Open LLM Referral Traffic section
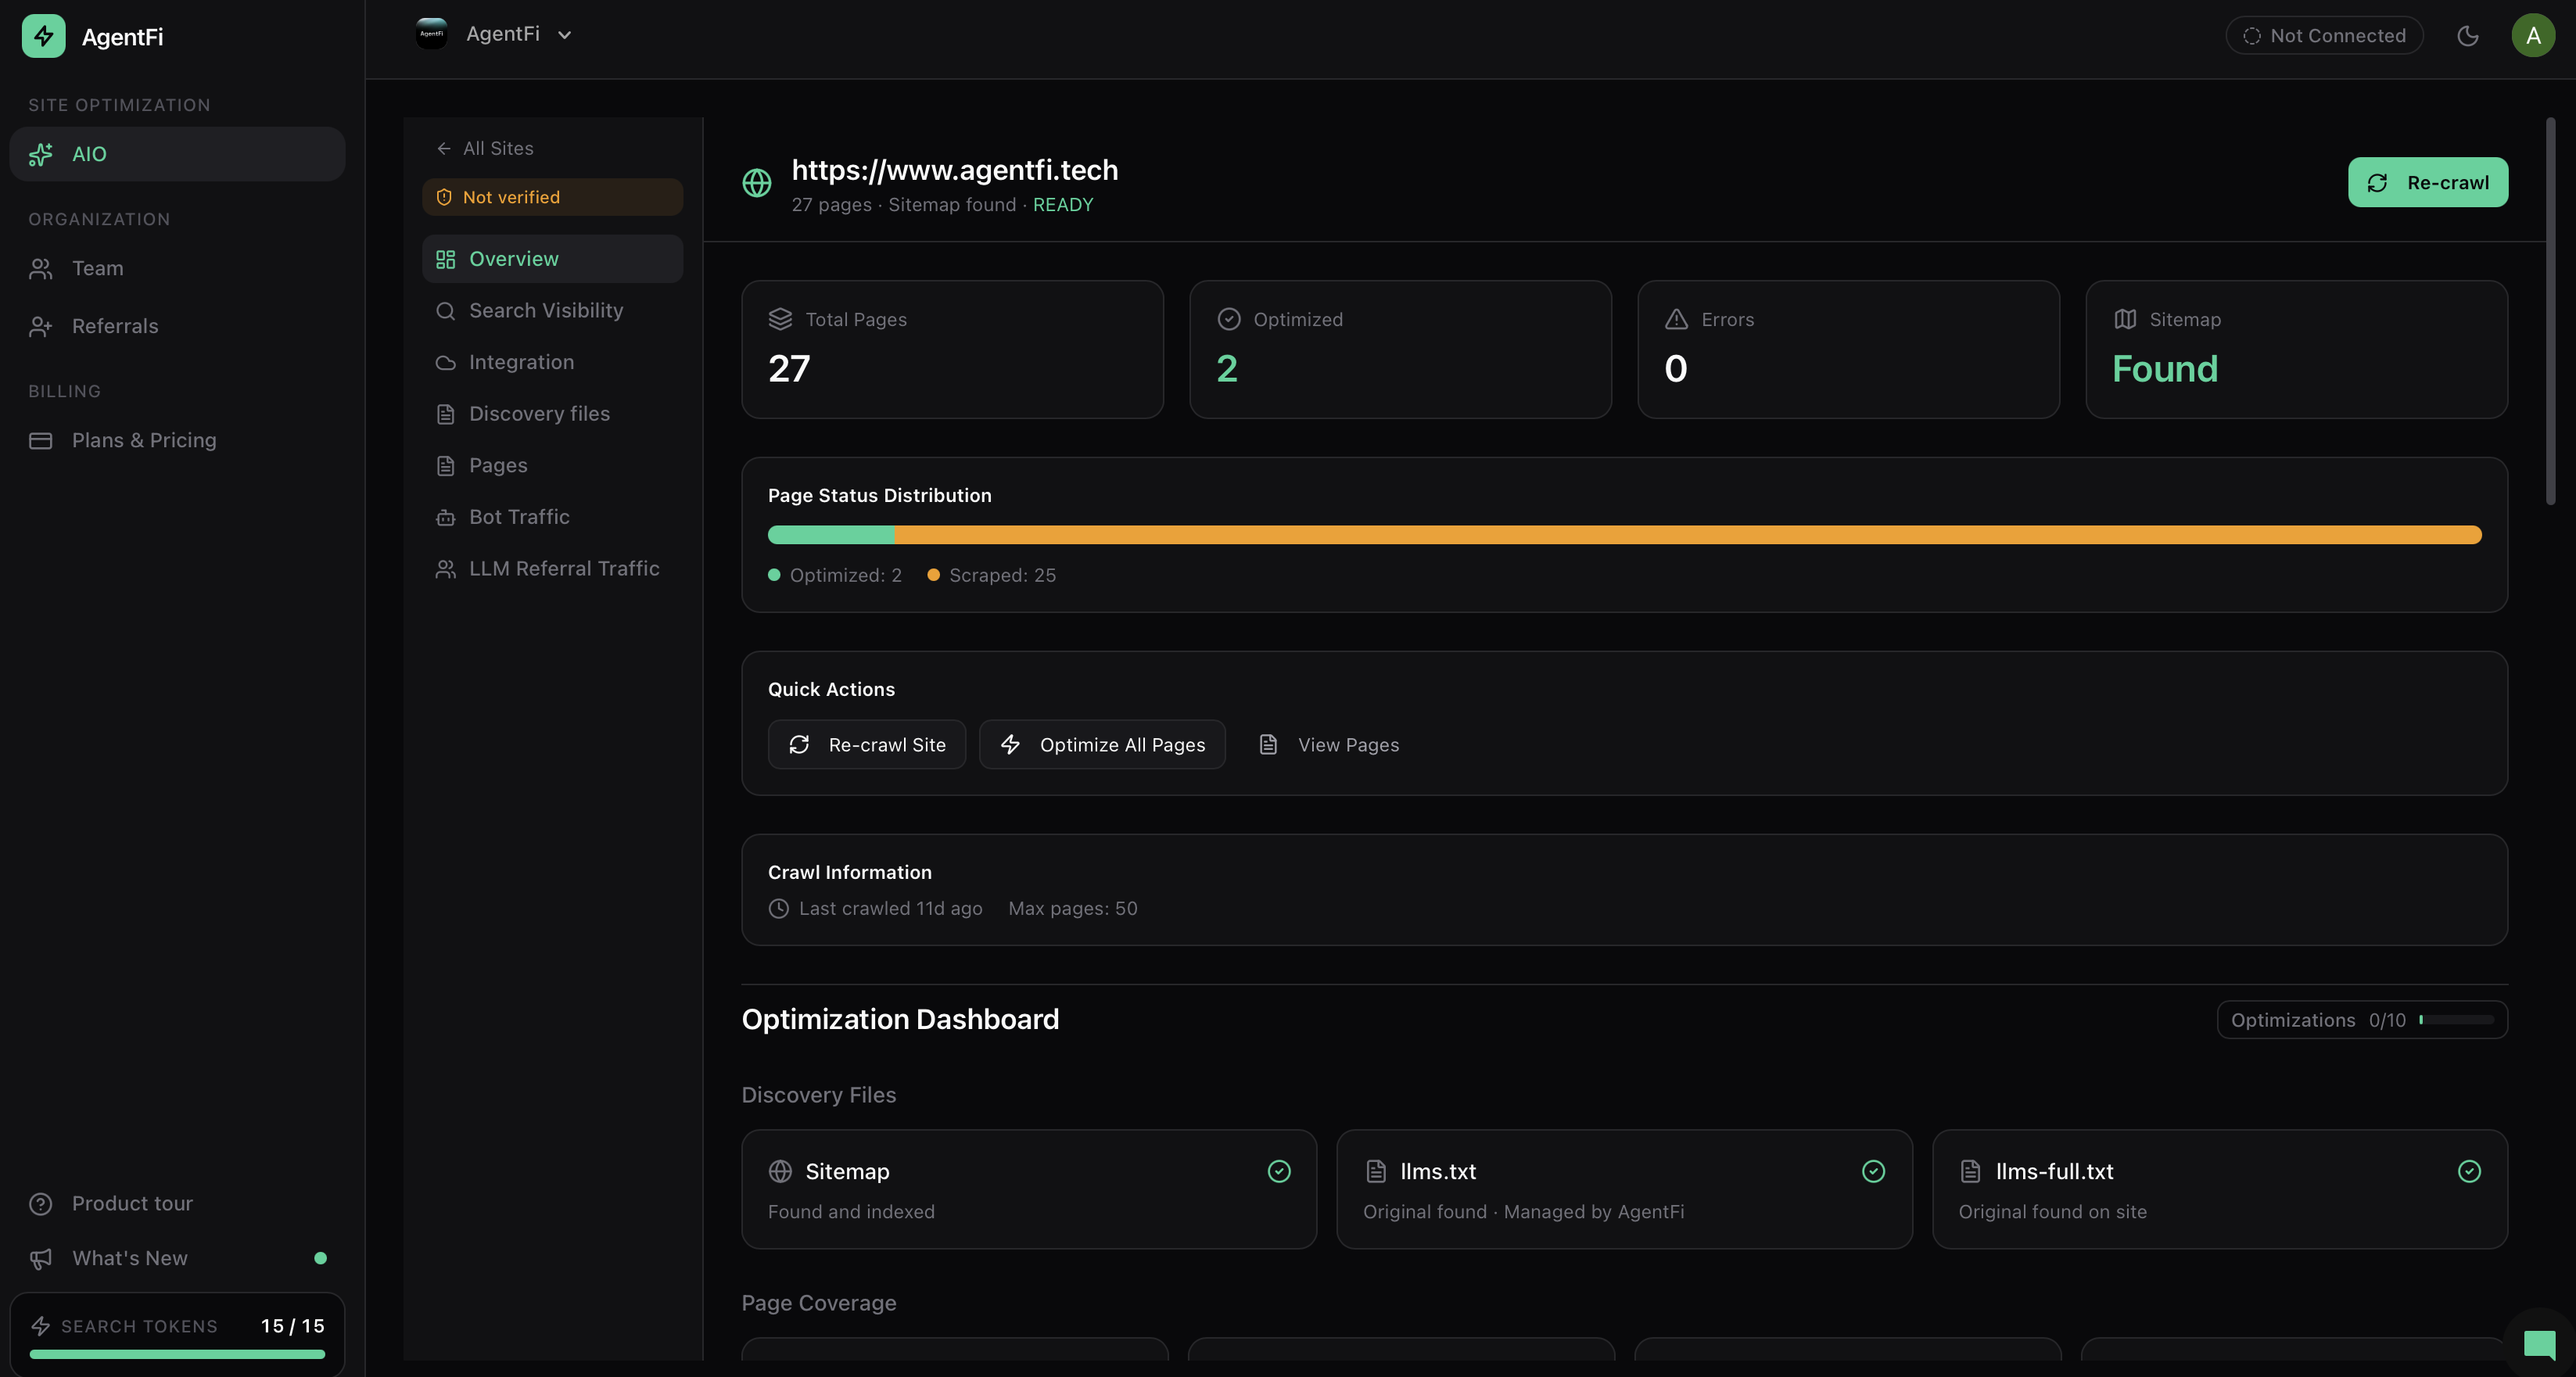2576x1377 pixels. [553, 569]
